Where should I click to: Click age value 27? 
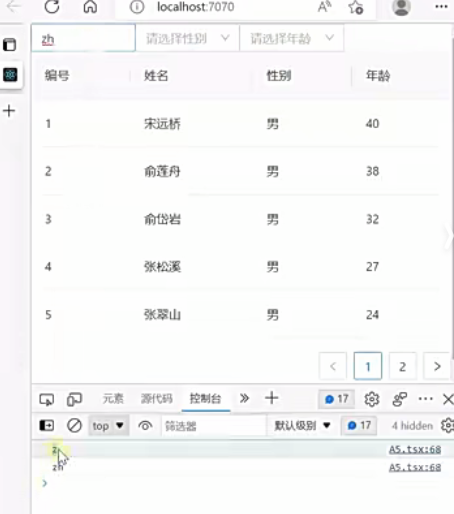tap(372, 267)
